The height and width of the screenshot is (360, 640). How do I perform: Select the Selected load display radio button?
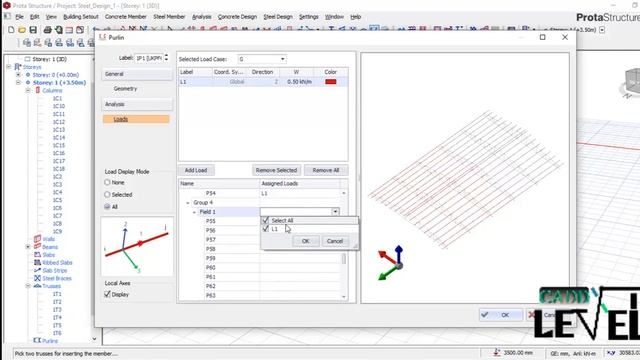click(x=107, y=195)
